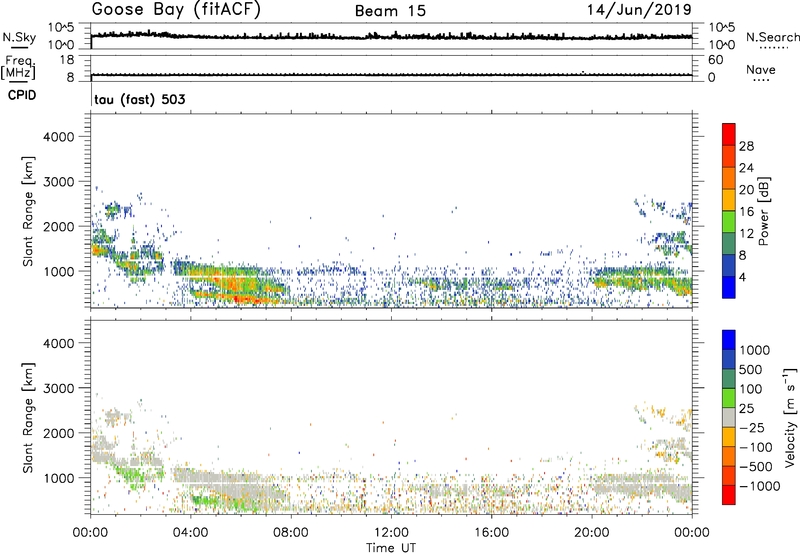This screenshot has height=554, width=800.
Task: Click the 'N.Sky' legend label
Action: (19, 37)
